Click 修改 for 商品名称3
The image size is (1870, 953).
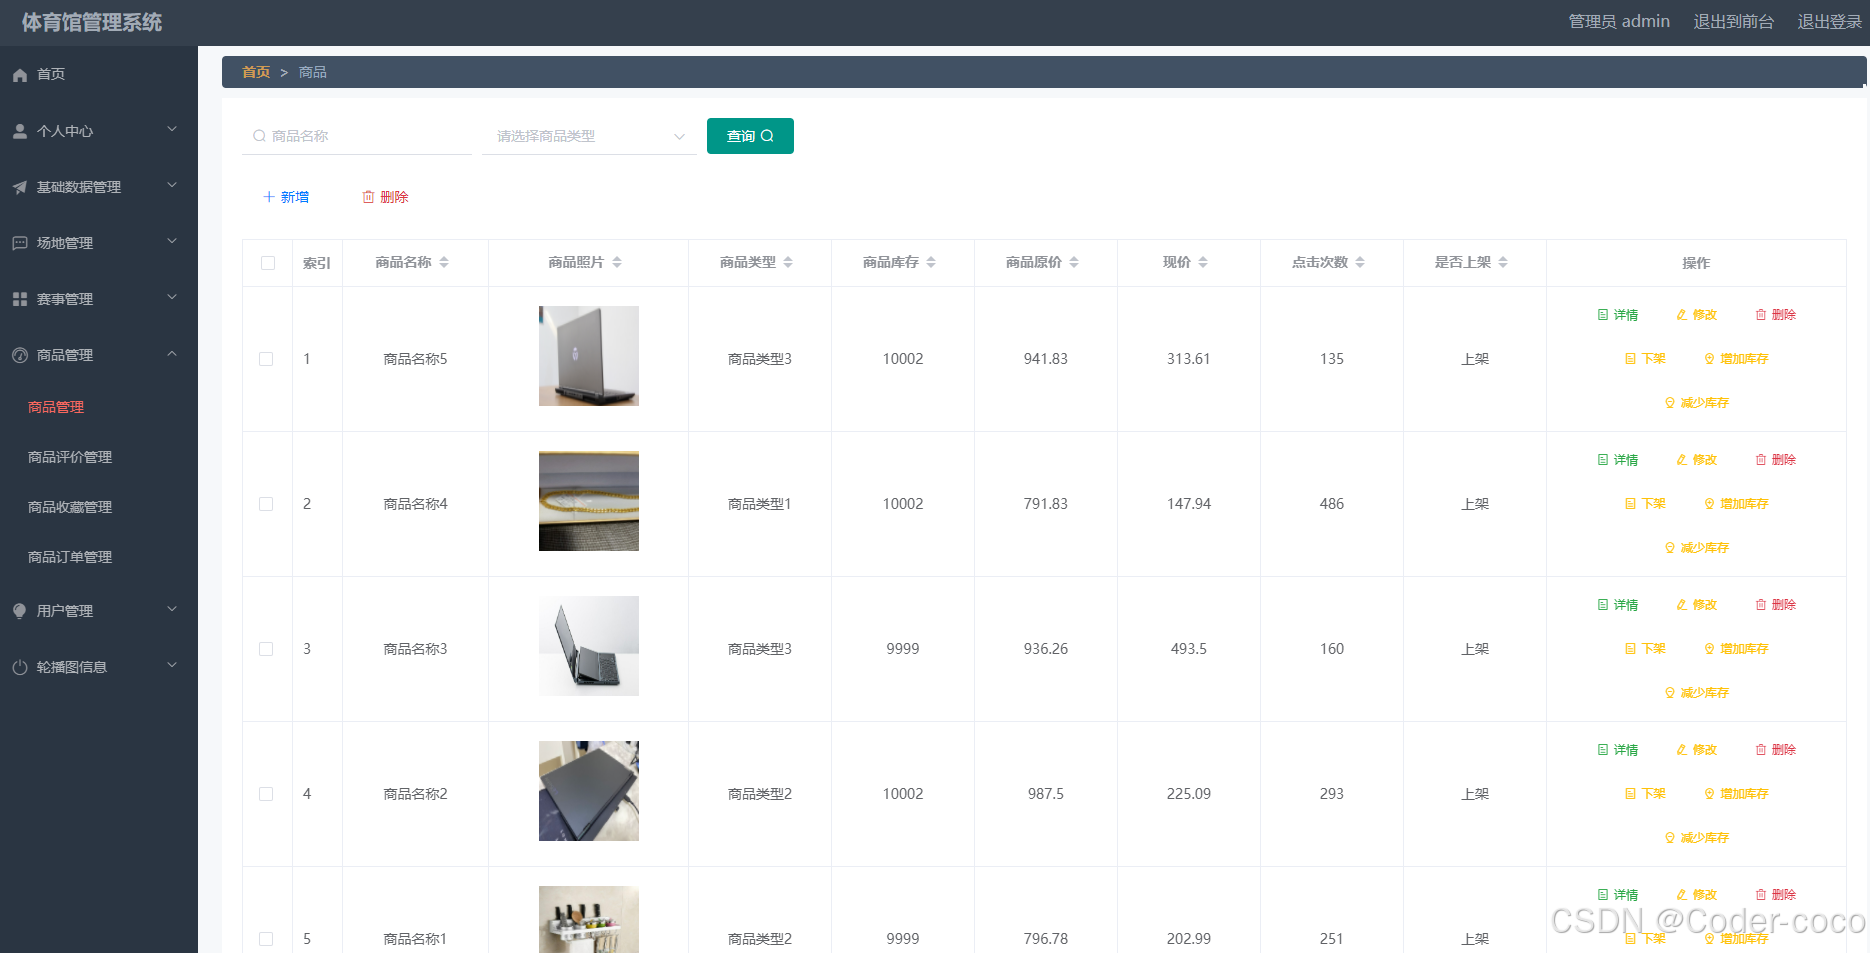pyautogui.click(x=1696, y=605)
